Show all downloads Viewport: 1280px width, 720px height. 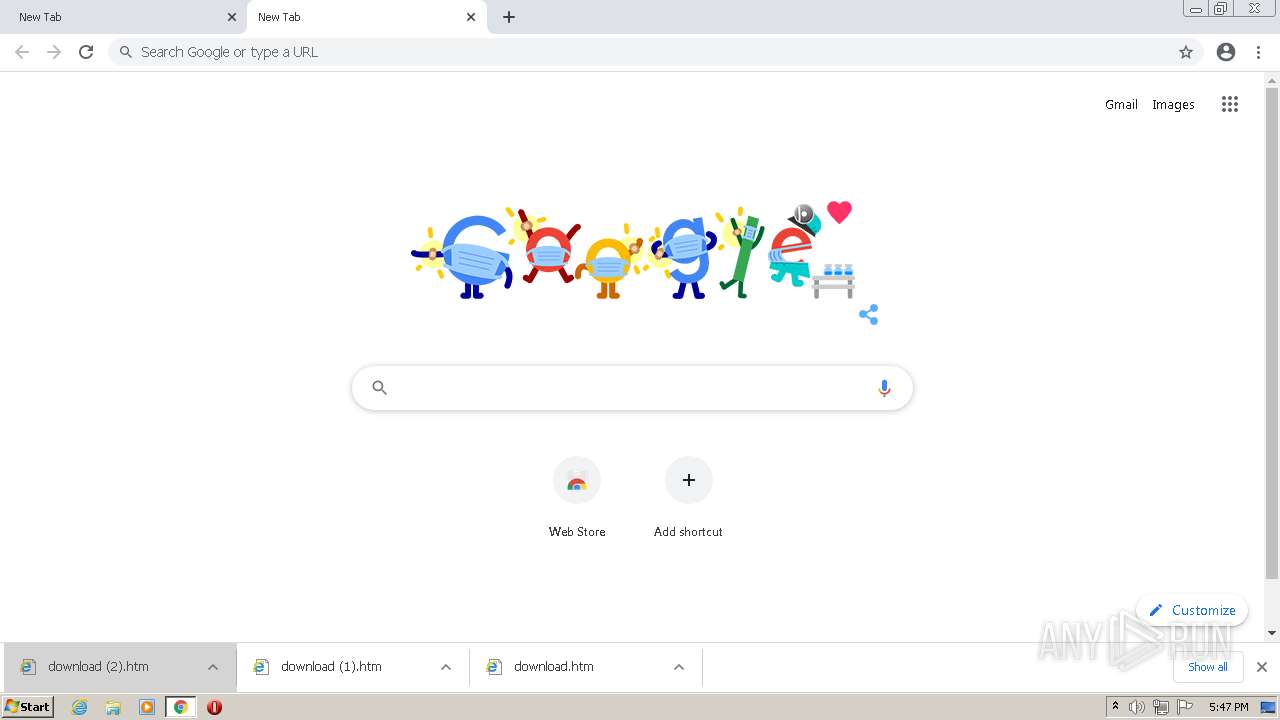pyautogui.click(x=1208, y=667)
